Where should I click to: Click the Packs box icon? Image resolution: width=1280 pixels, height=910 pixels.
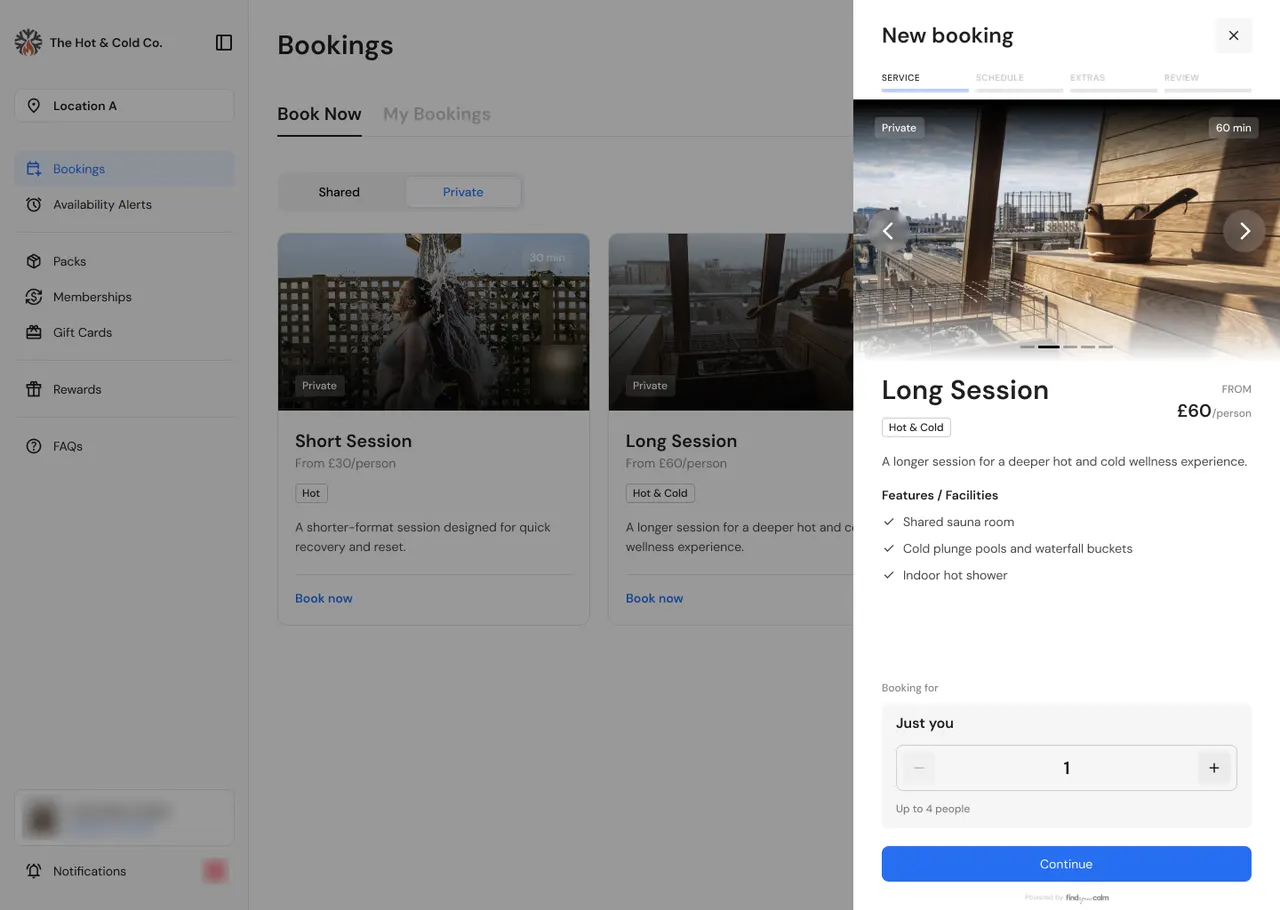34,261
